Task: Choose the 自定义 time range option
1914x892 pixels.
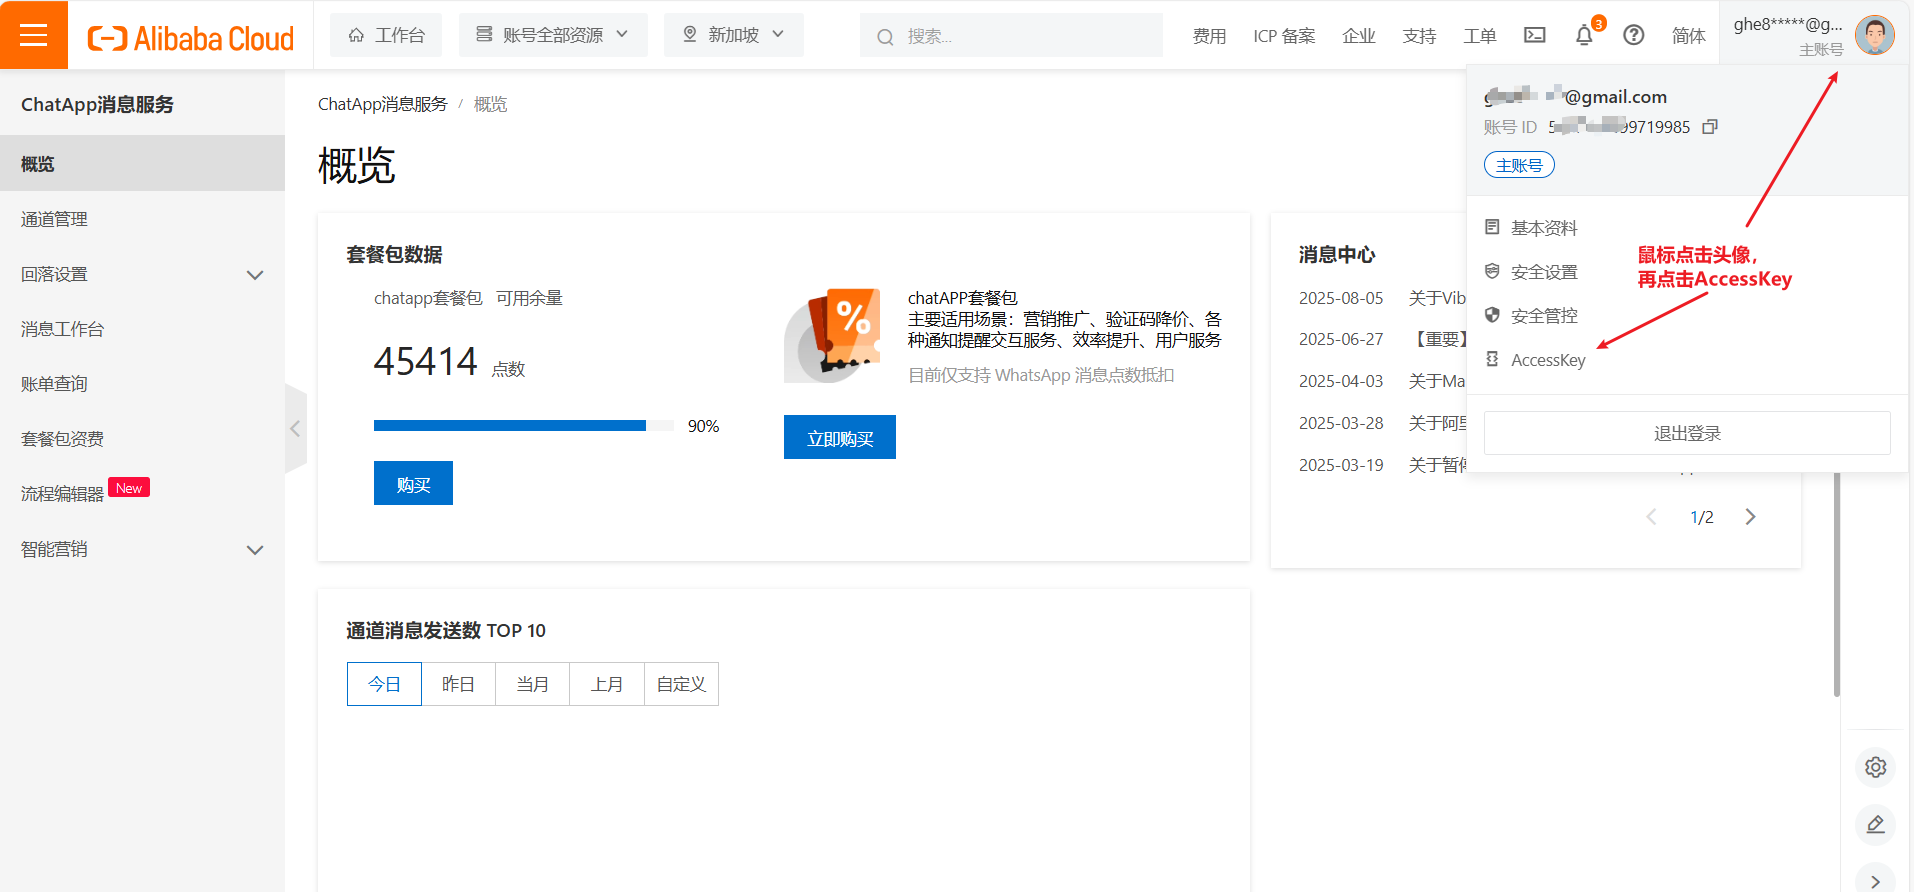Action: tap(681, 684)
